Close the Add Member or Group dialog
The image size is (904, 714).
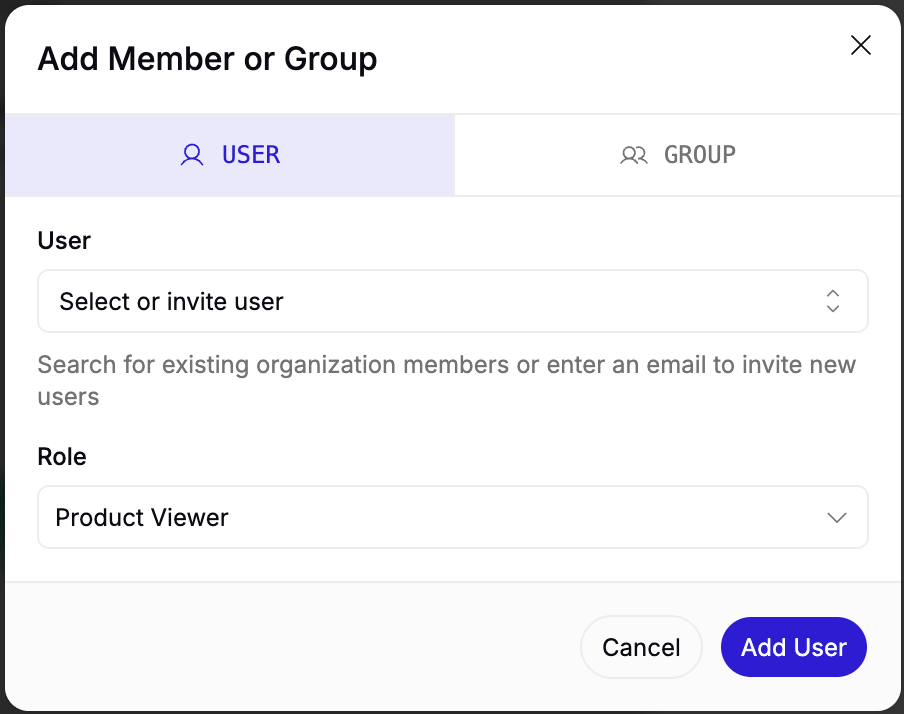[x=860, y=45]
